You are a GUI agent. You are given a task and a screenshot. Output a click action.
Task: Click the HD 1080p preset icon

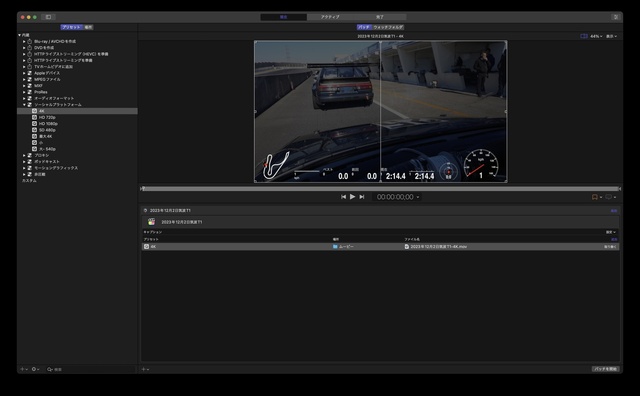pos(34,124)
